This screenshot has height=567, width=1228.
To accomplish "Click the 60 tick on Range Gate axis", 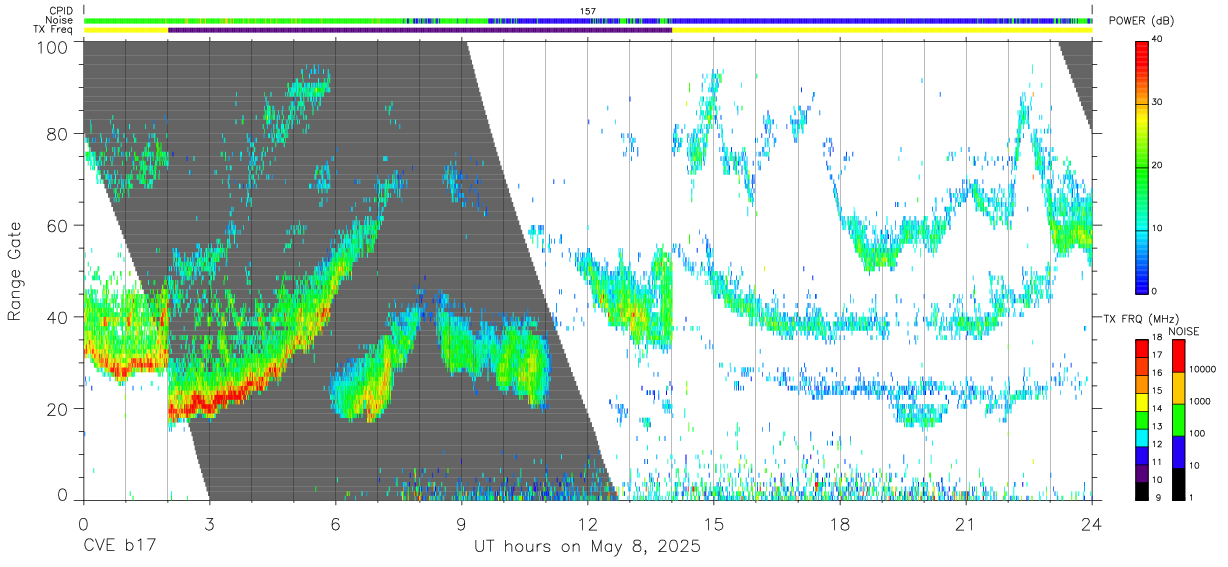I will 58,226.
